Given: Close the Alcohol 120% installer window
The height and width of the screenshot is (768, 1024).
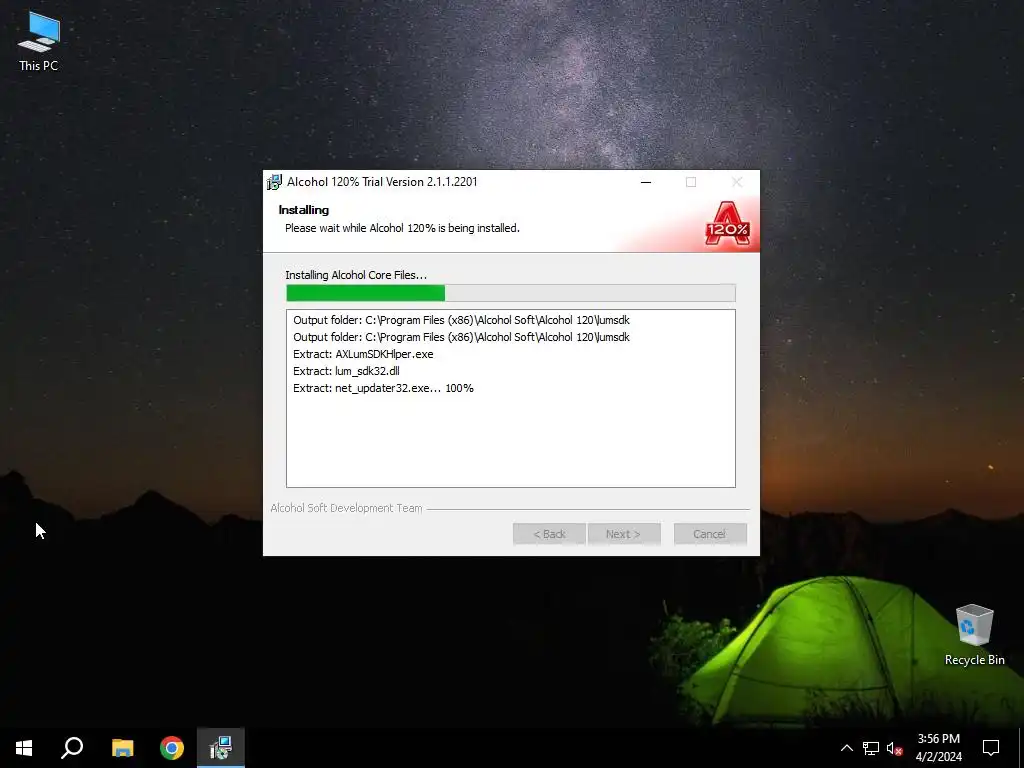Looking at the screenshot, I should pyautogui.click(x=737, y=182).
